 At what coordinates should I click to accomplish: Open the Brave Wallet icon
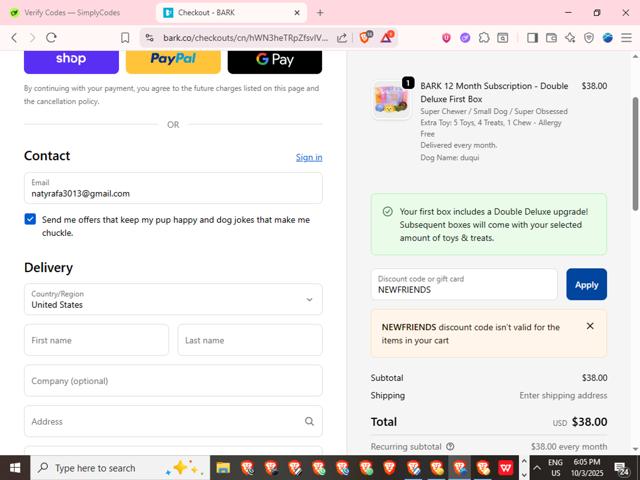pos(551,38)
